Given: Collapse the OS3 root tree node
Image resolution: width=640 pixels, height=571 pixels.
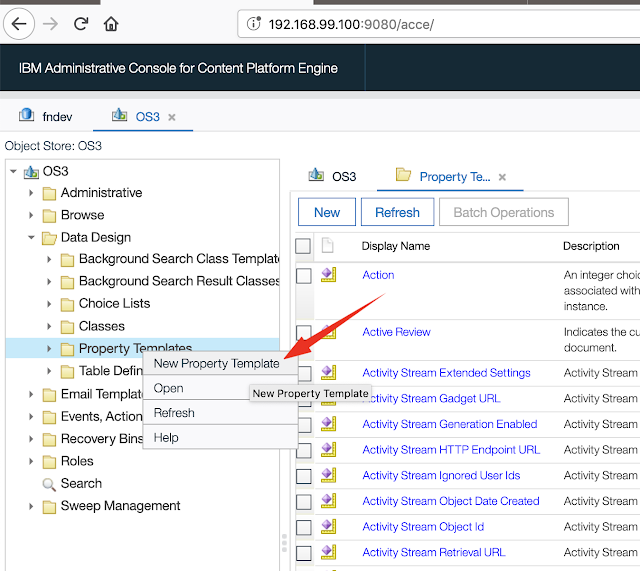Looking at the screenshot, I should pos(13,171).
